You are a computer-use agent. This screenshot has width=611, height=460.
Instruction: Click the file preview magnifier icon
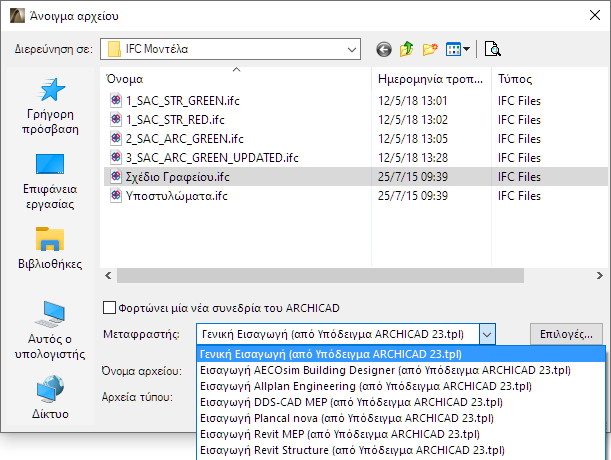493,49
